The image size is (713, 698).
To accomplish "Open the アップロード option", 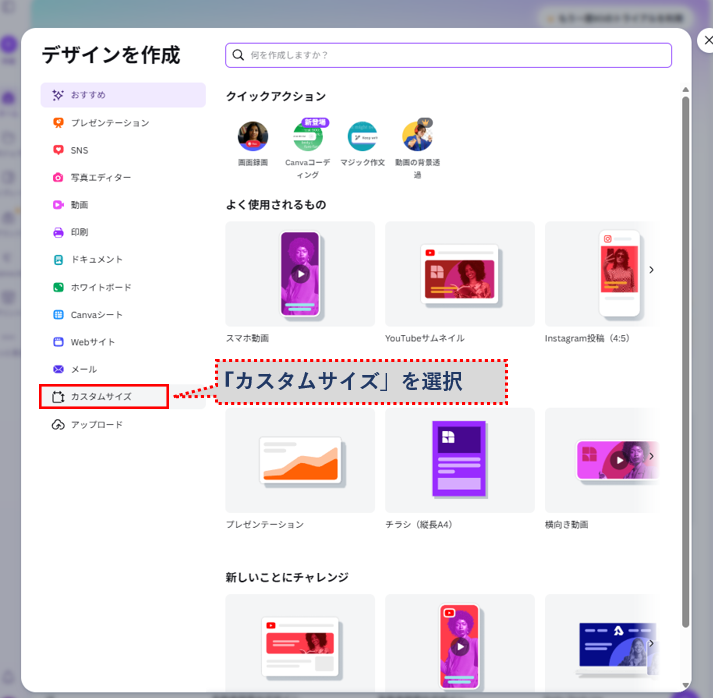I will (96, 424).
